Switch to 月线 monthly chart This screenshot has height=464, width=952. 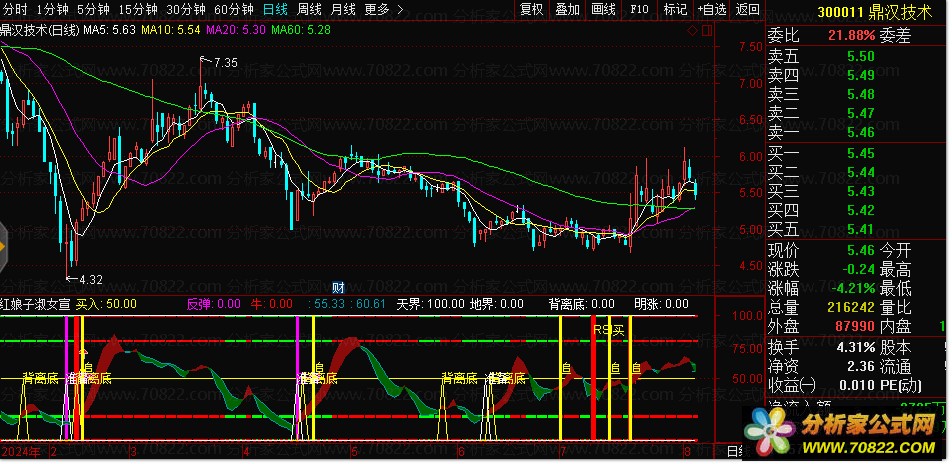343,9
